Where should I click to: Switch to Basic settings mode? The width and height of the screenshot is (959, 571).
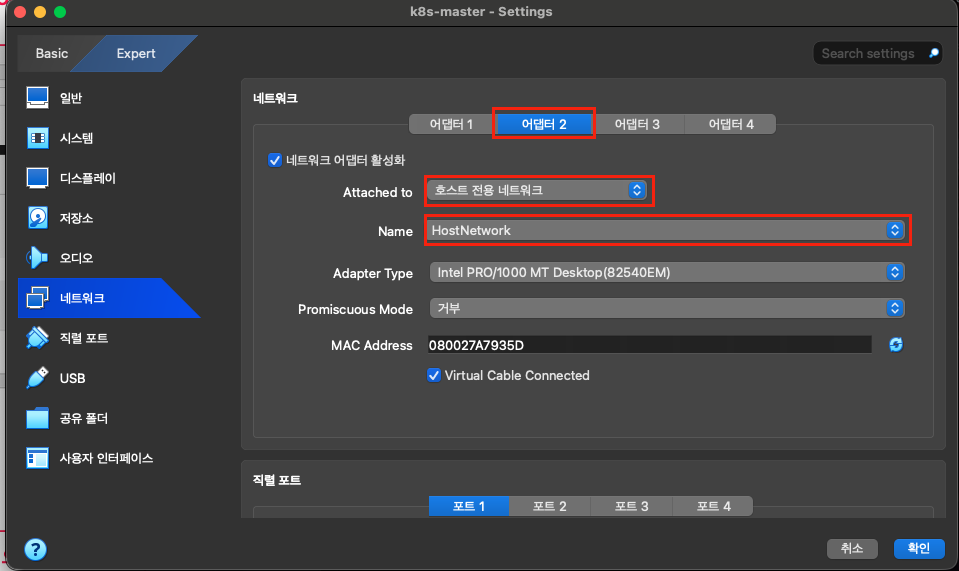pos(51,53)
